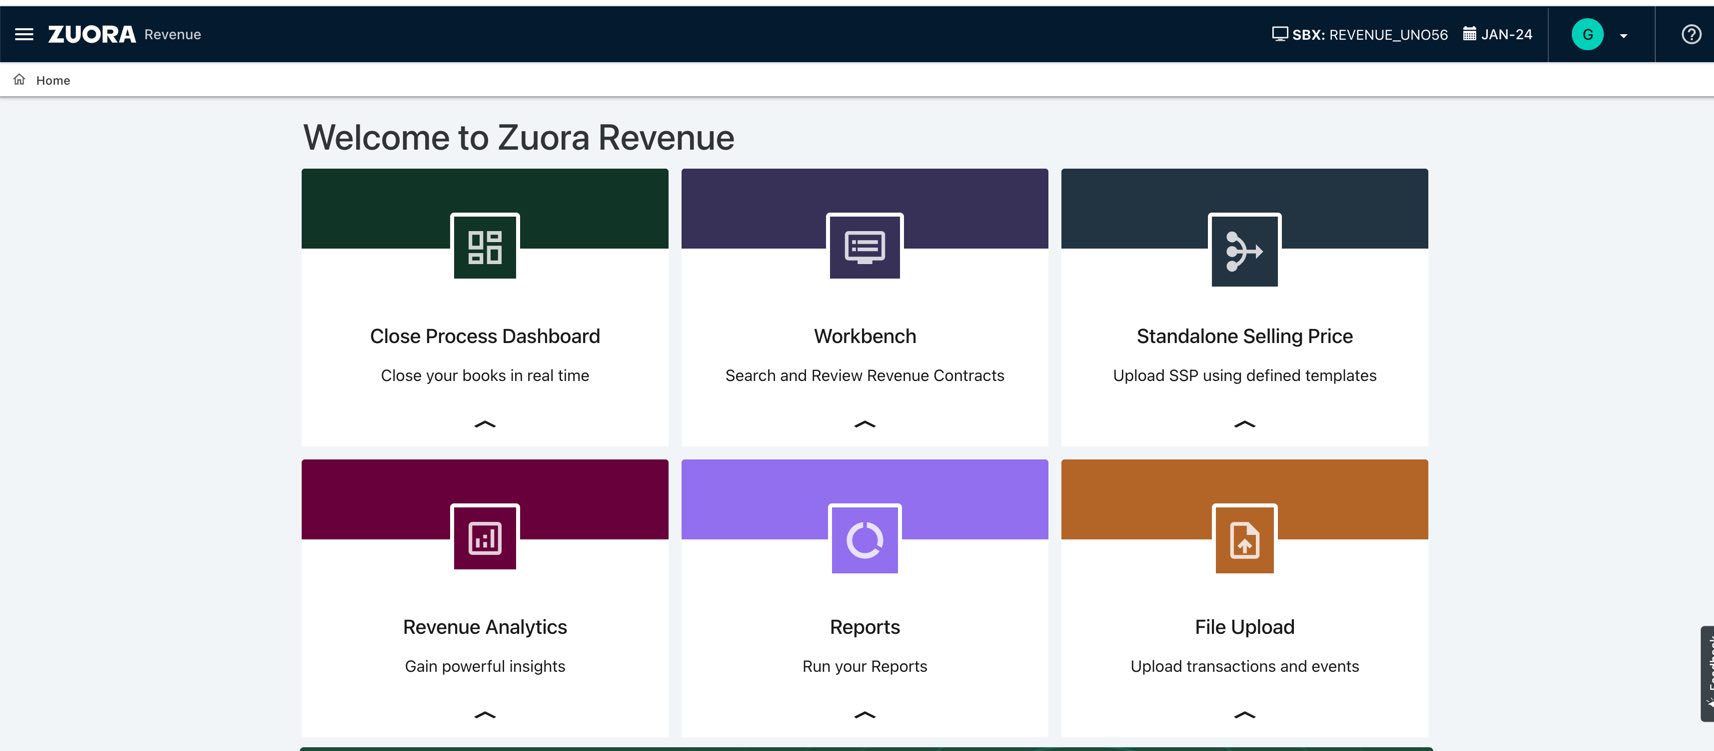
Task: Click 'Upload SSP using defined templates'
Action: click(1245, 376)
